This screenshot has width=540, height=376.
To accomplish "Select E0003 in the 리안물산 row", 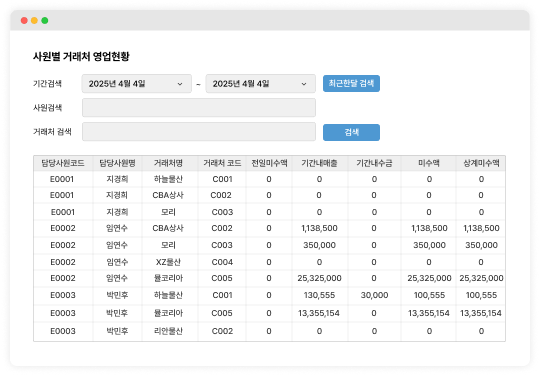I will (x=63, y=331).
